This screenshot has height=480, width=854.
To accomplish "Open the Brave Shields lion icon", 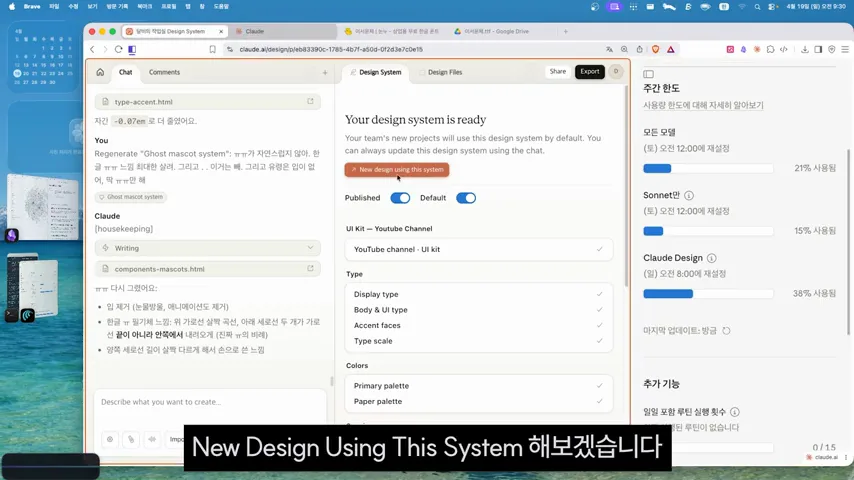I will [656, 49].
